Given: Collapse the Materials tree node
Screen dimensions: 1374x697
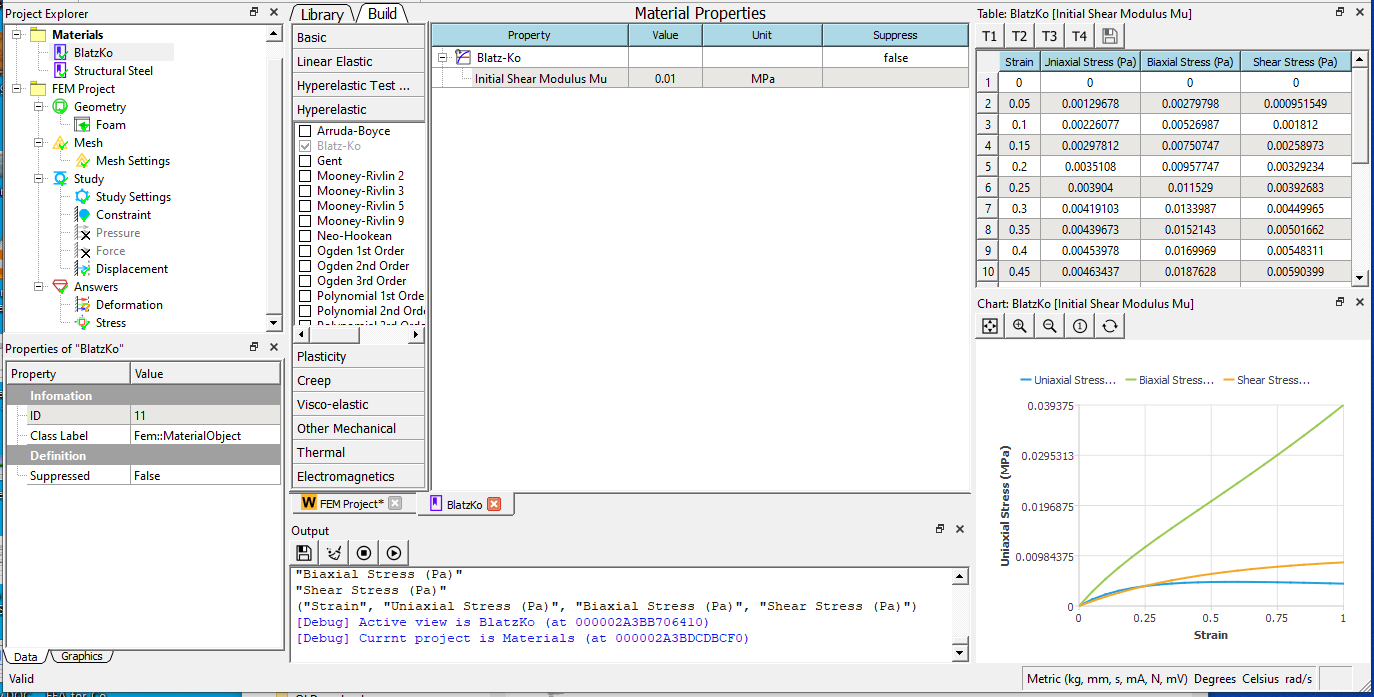Looking at the screenshot, I should coord(17,35).
